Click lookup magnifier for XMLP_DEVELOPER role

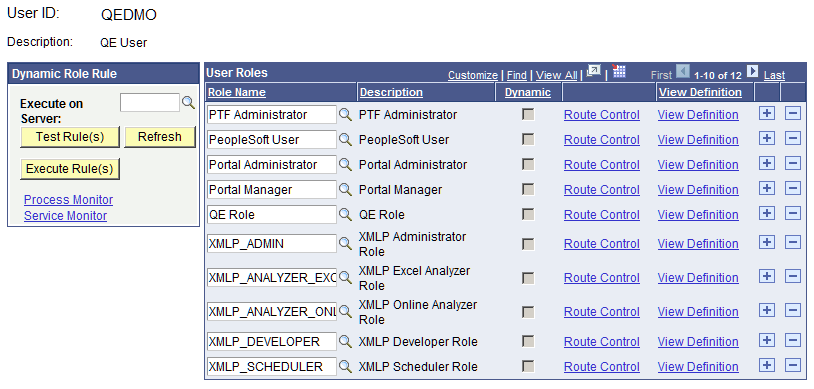[345, 342]
